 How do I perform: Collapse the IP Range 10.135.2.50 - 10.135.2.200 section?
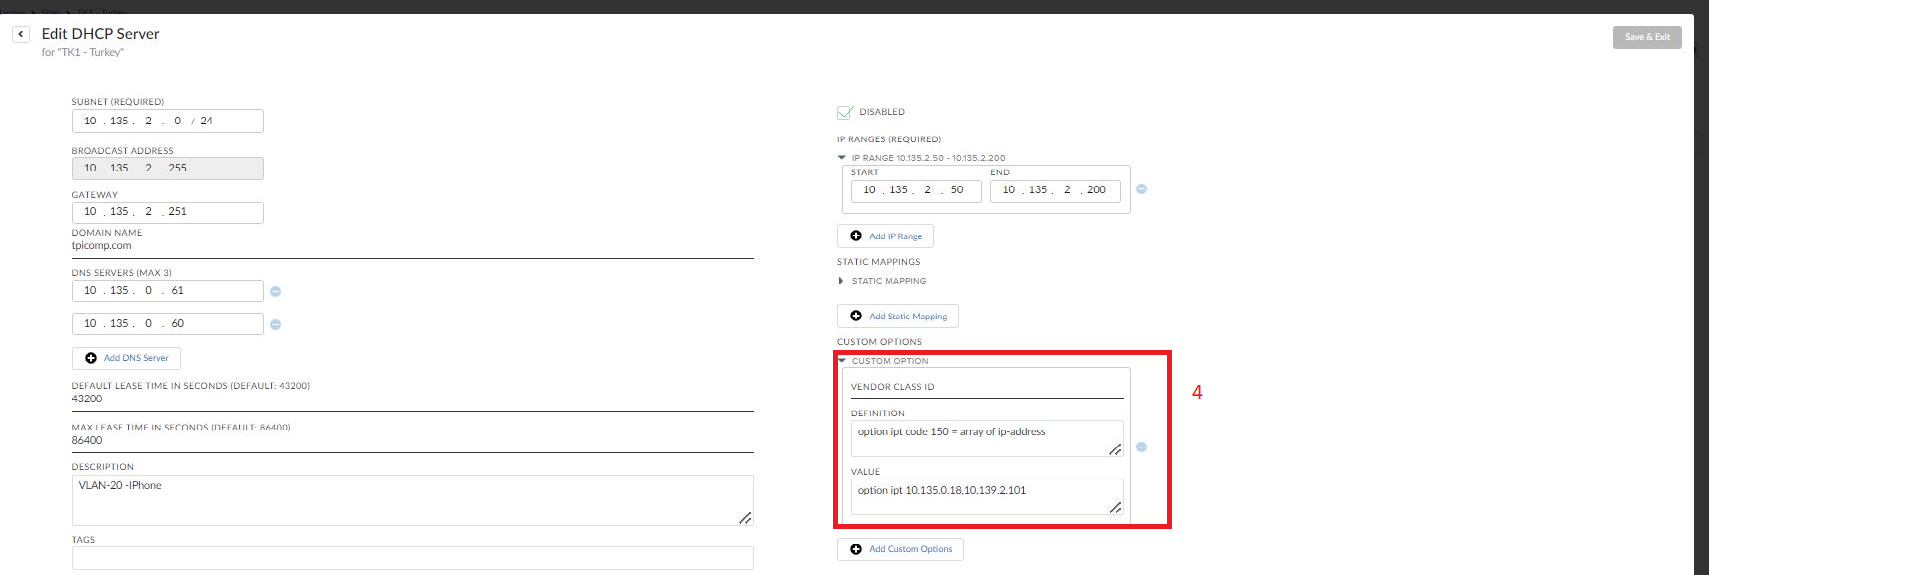tap(842, 158)
